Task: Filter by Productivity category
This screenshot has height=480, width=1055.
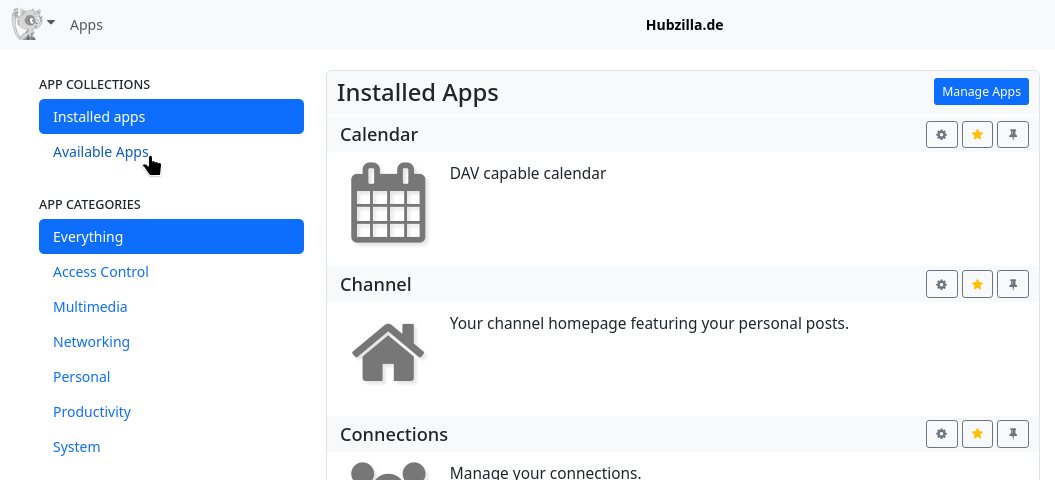Action: [x=92, y=412]
